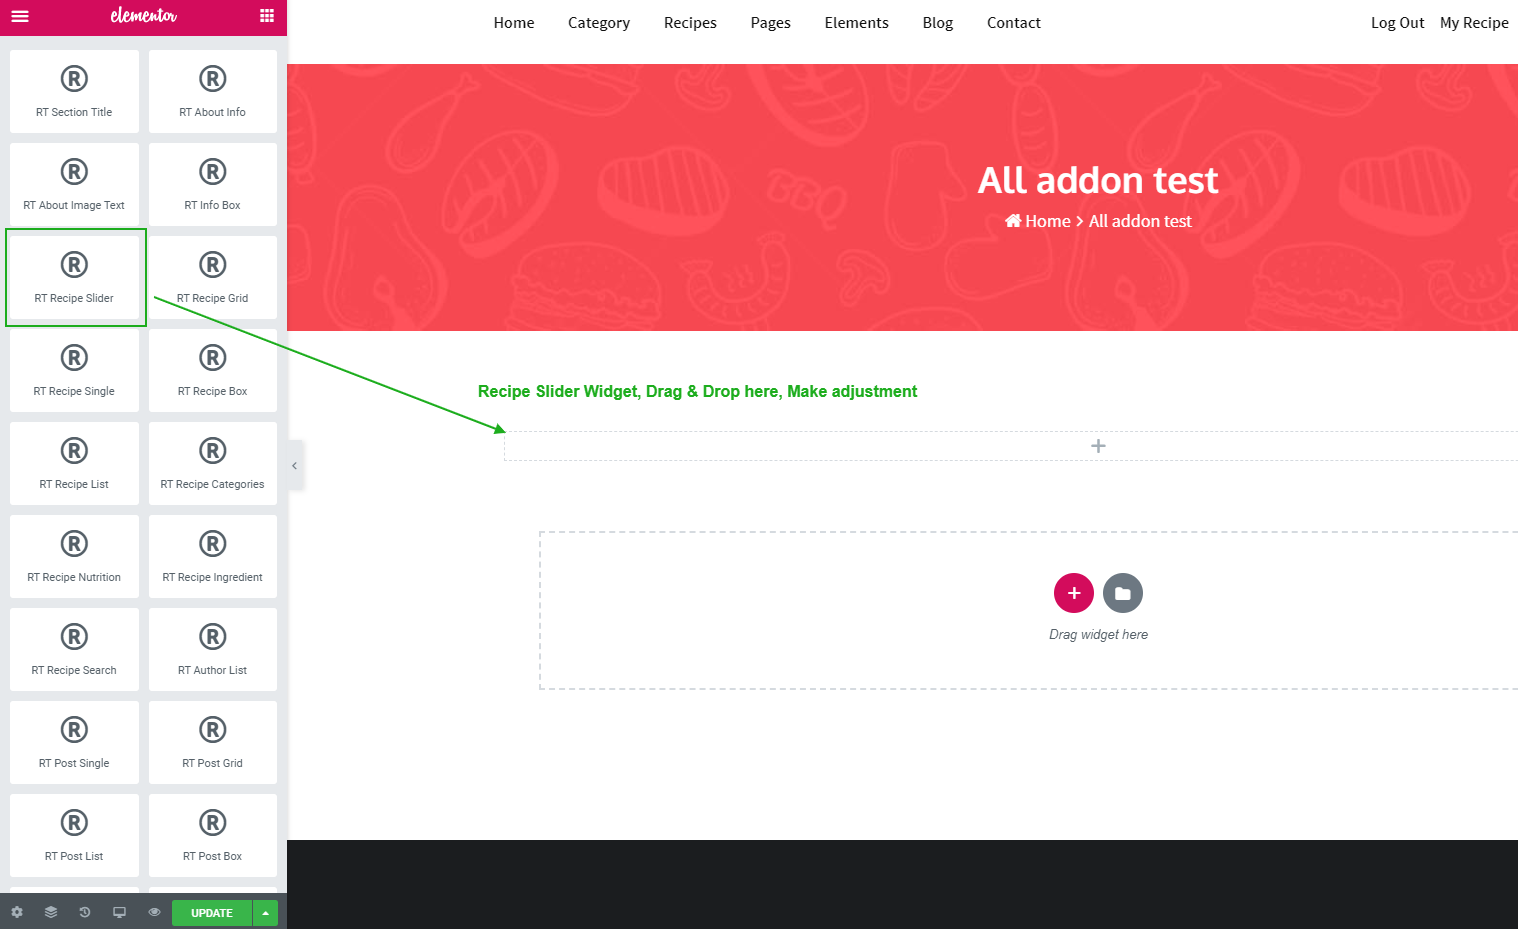
Task: Open responsive mode monitor icon
Action: click(119, 912)
